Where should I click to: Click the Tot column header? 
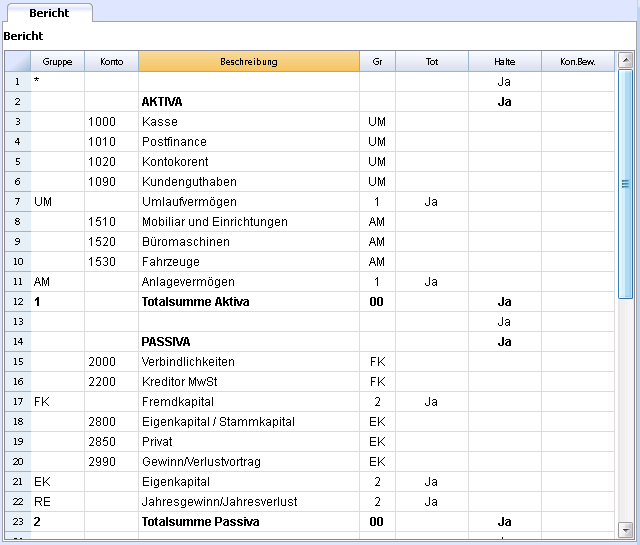point(432,62)
